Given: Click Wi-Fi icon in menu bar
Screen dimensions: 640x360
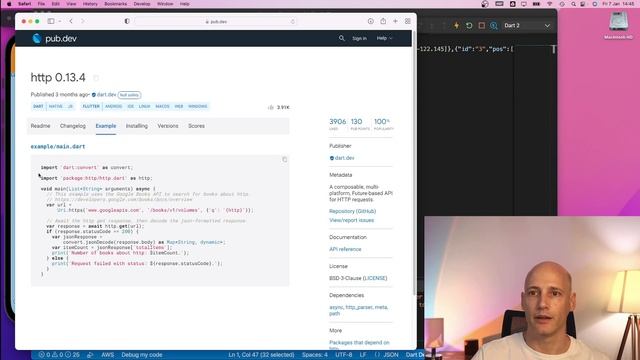Looking at the screenshot, I should pos(550,4).
